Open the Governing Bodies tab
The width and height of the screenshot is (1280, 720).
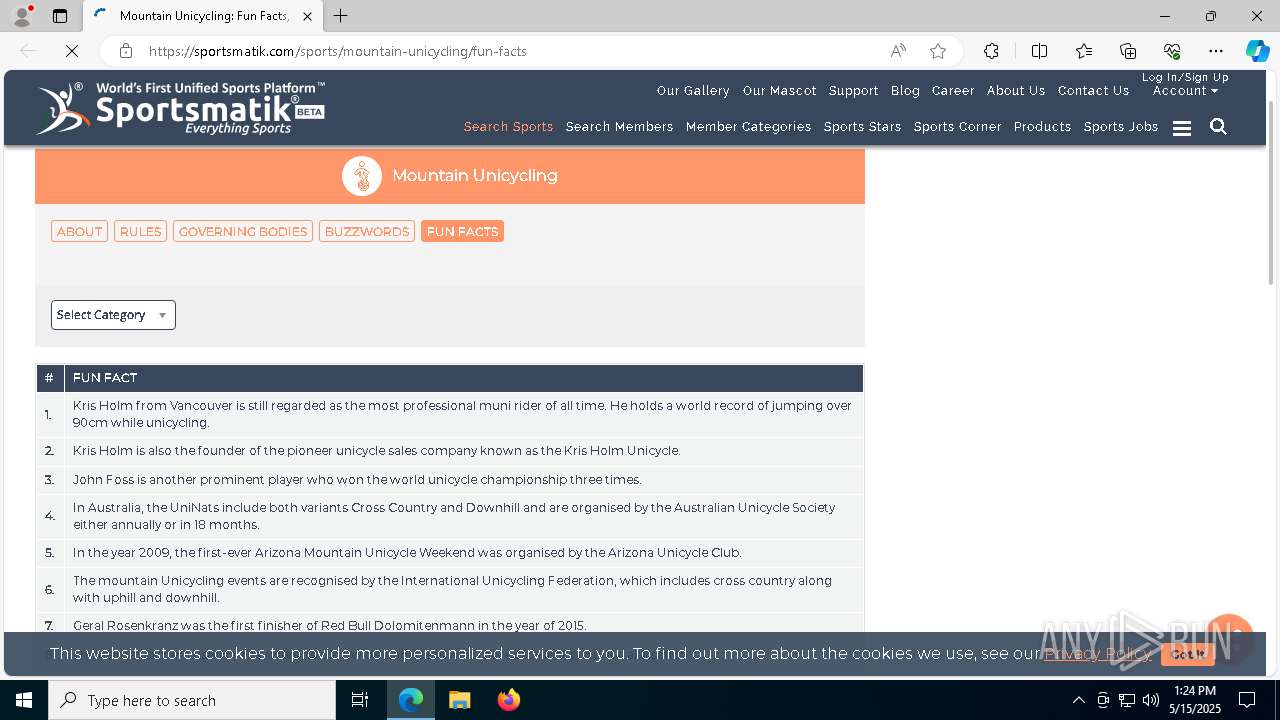(243, 231)
